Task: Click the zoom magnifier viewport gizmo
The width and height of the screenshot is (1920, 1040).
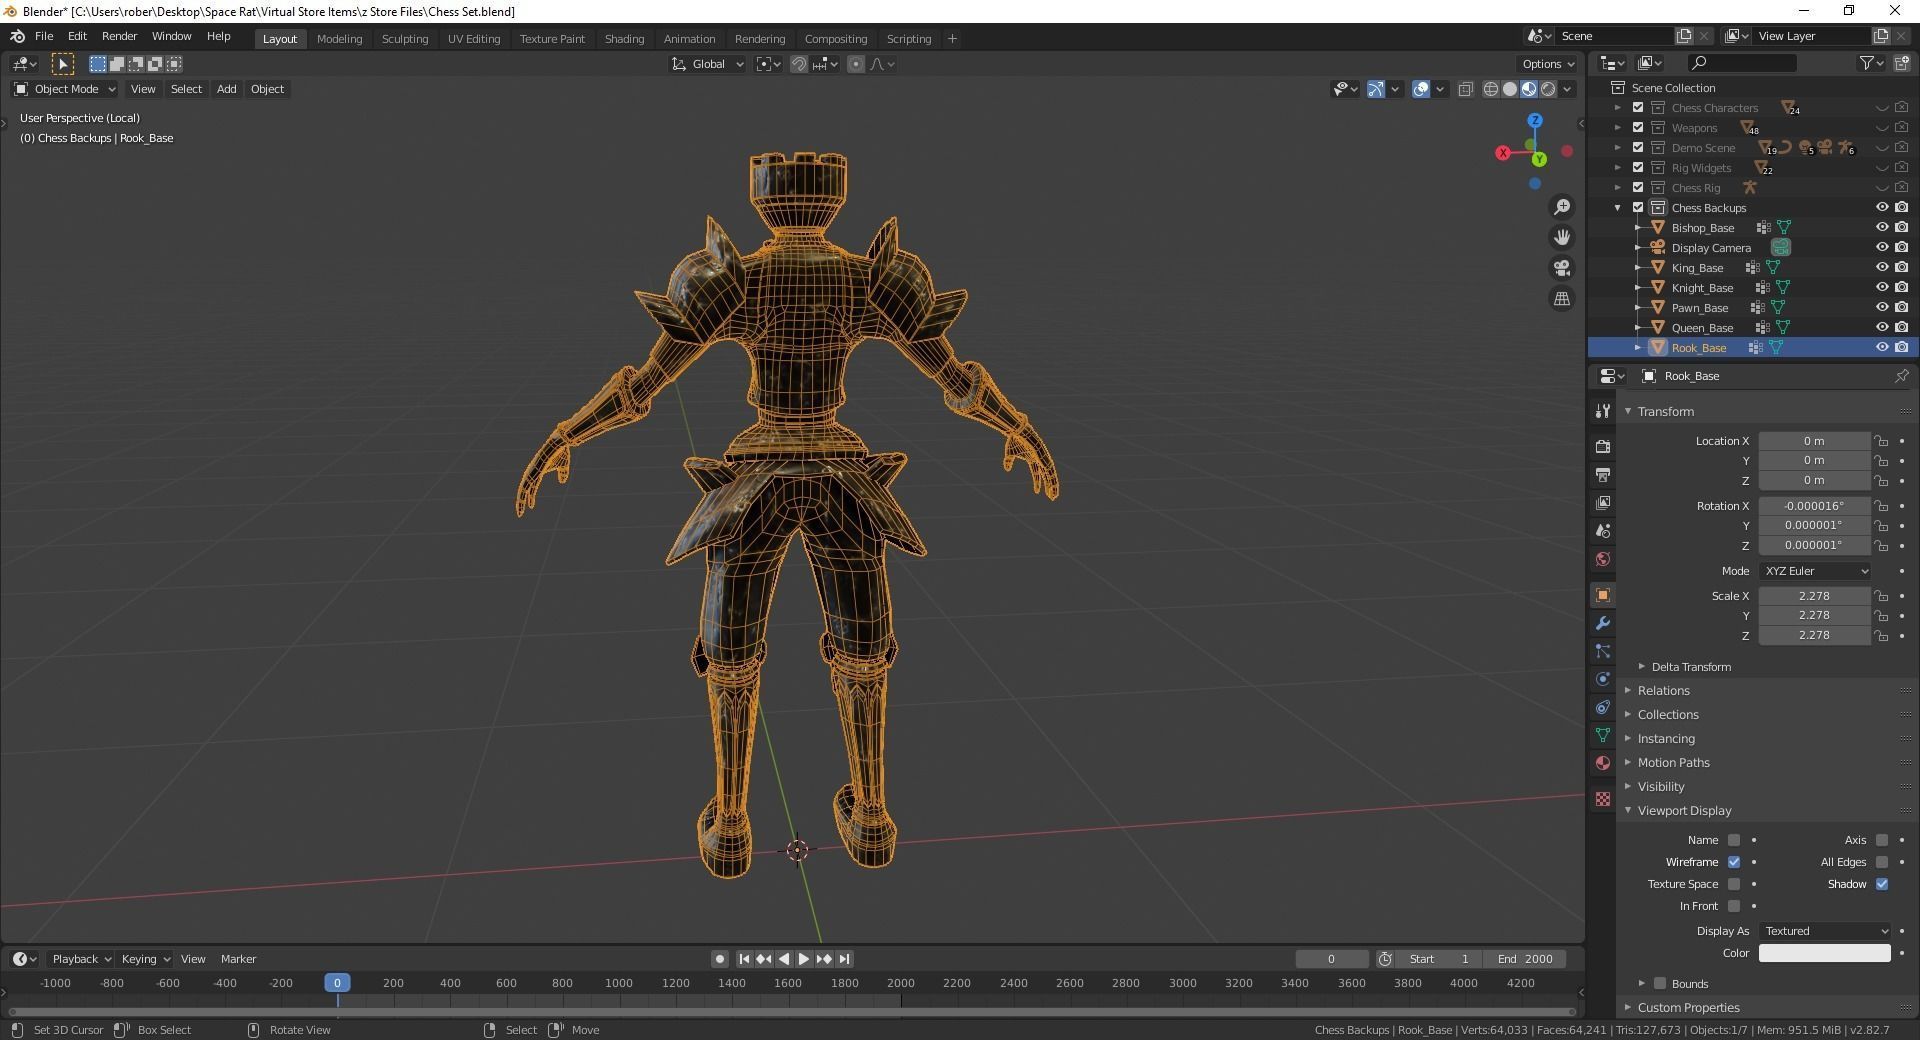Action: (1561, 207)
